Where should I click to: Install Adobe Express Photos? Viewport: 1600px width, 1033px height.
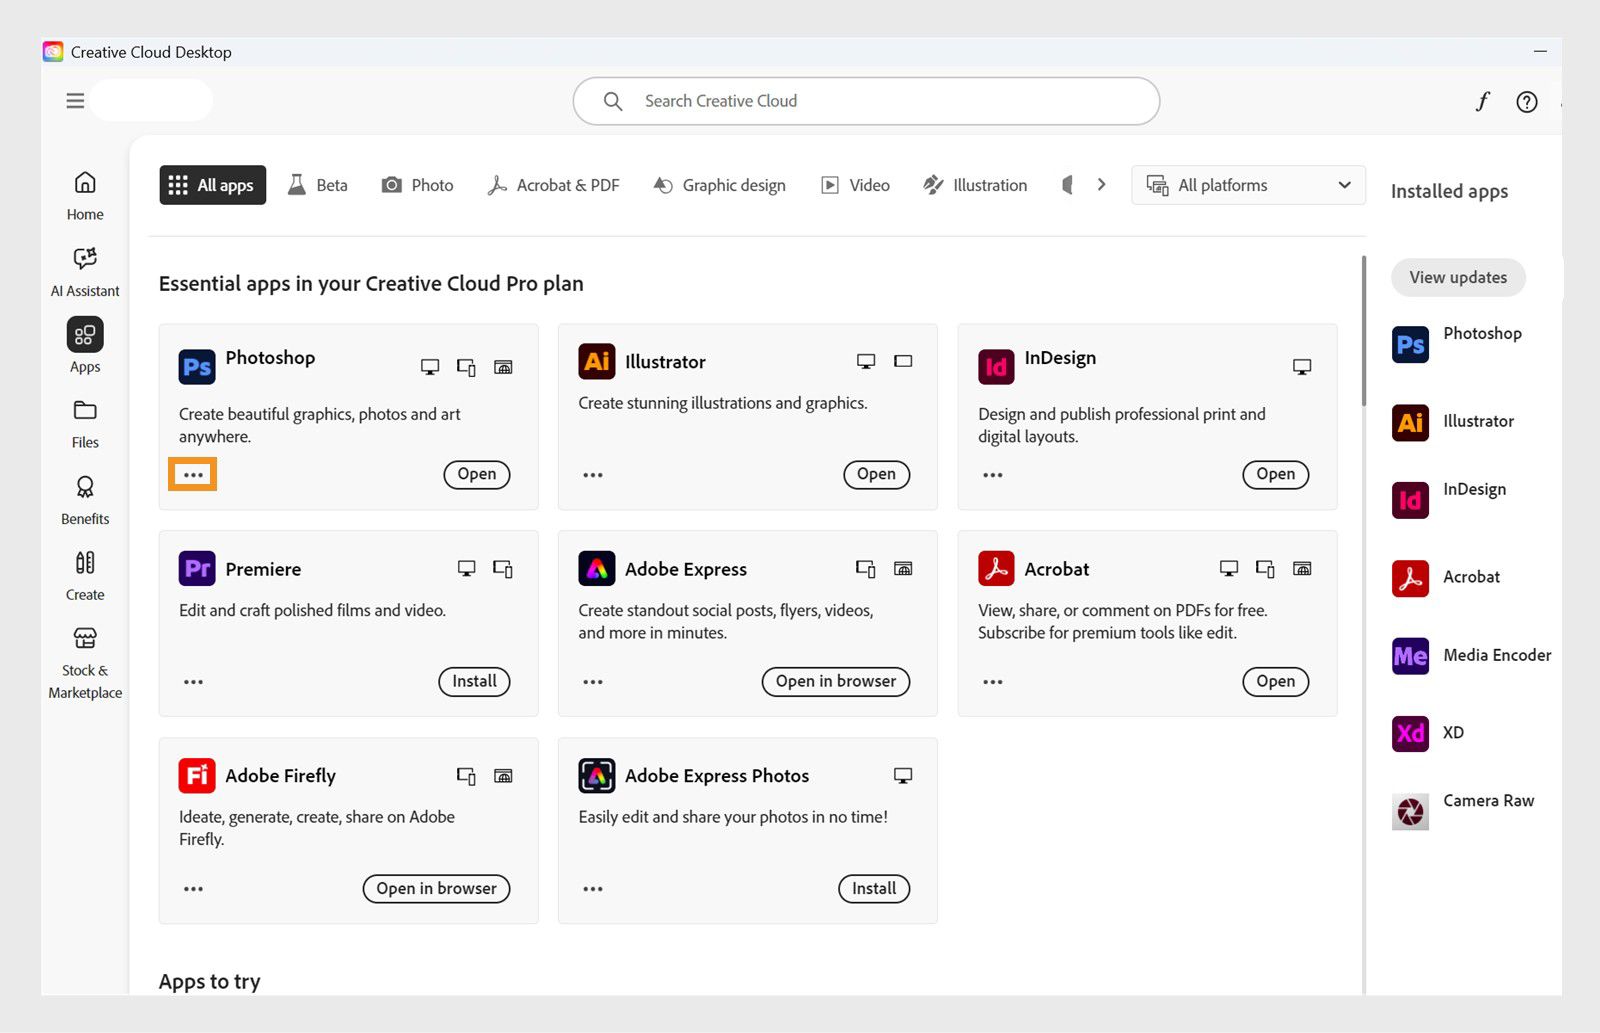pyautogui.click(x=874, y=888)
